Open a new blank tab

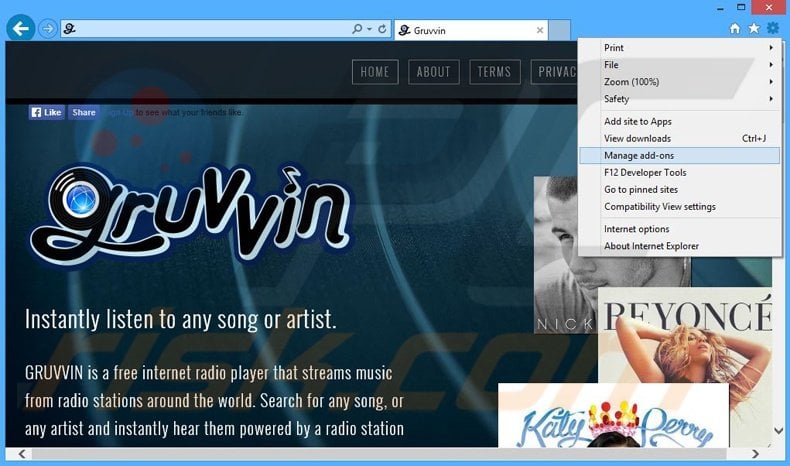point(559,30)
